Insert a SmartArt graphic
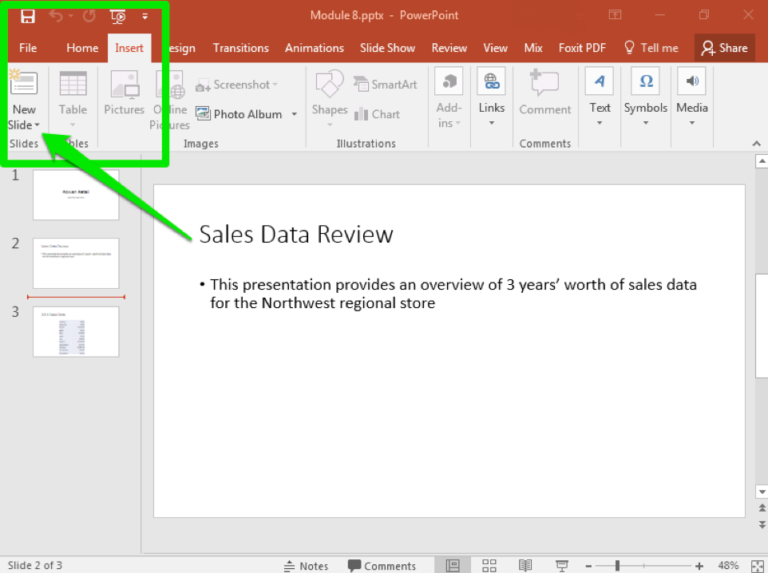This screenshot has height=573, width=768. (x=385, y=85)
